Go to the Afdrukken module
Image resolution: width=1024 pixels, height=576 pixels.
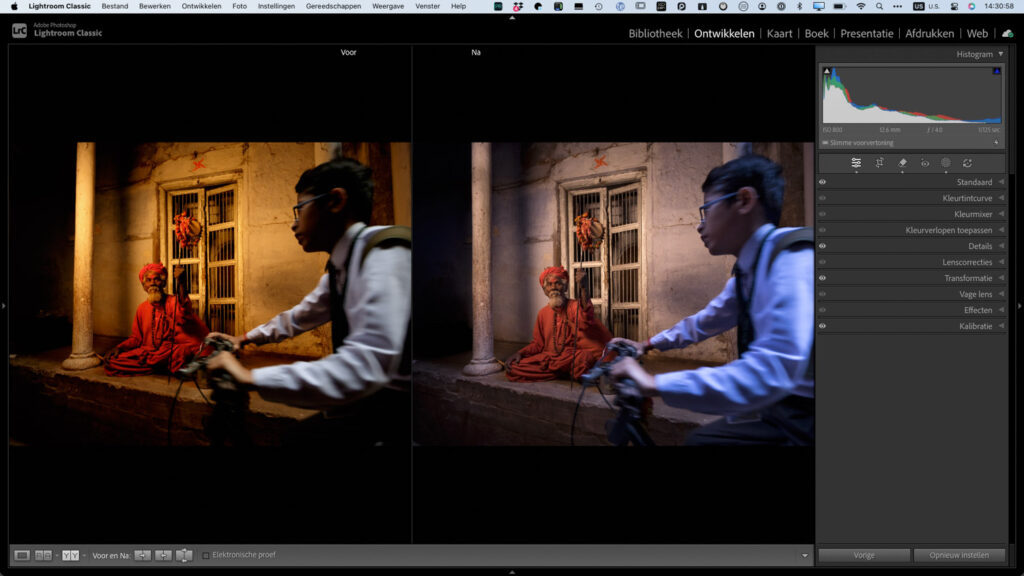tap(929, 33)
